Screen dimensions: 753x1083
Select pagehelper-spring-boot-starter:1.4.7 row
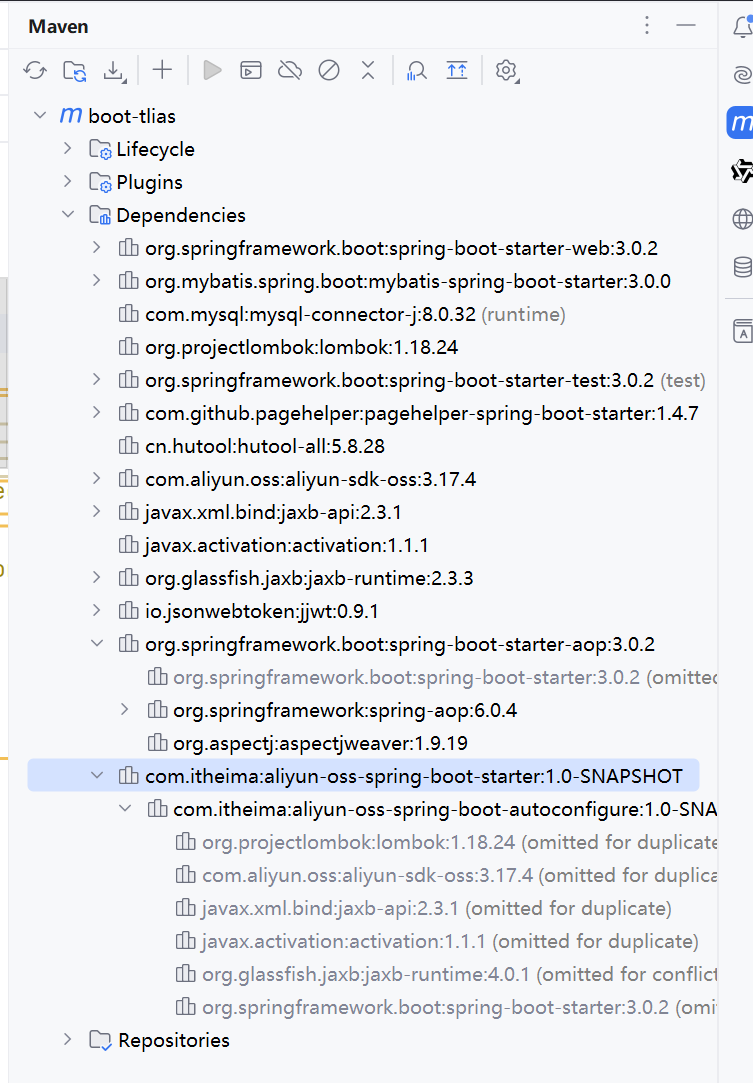[x=421, y=414]
